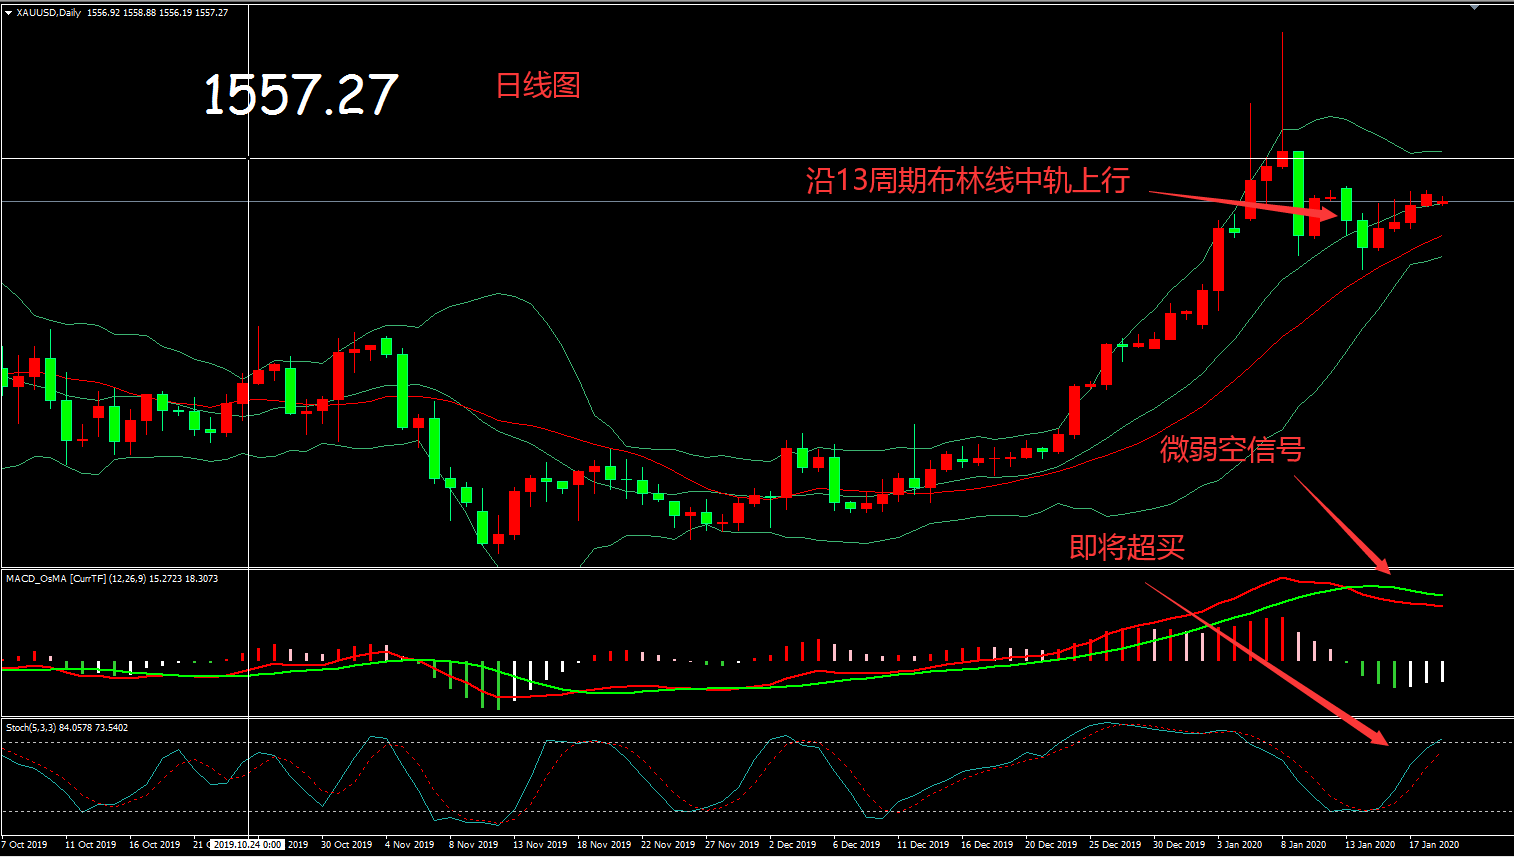Select the 微弱空信号 annotation text
The width and height of the screenshot is (1514, 858).
[1232, 449]
